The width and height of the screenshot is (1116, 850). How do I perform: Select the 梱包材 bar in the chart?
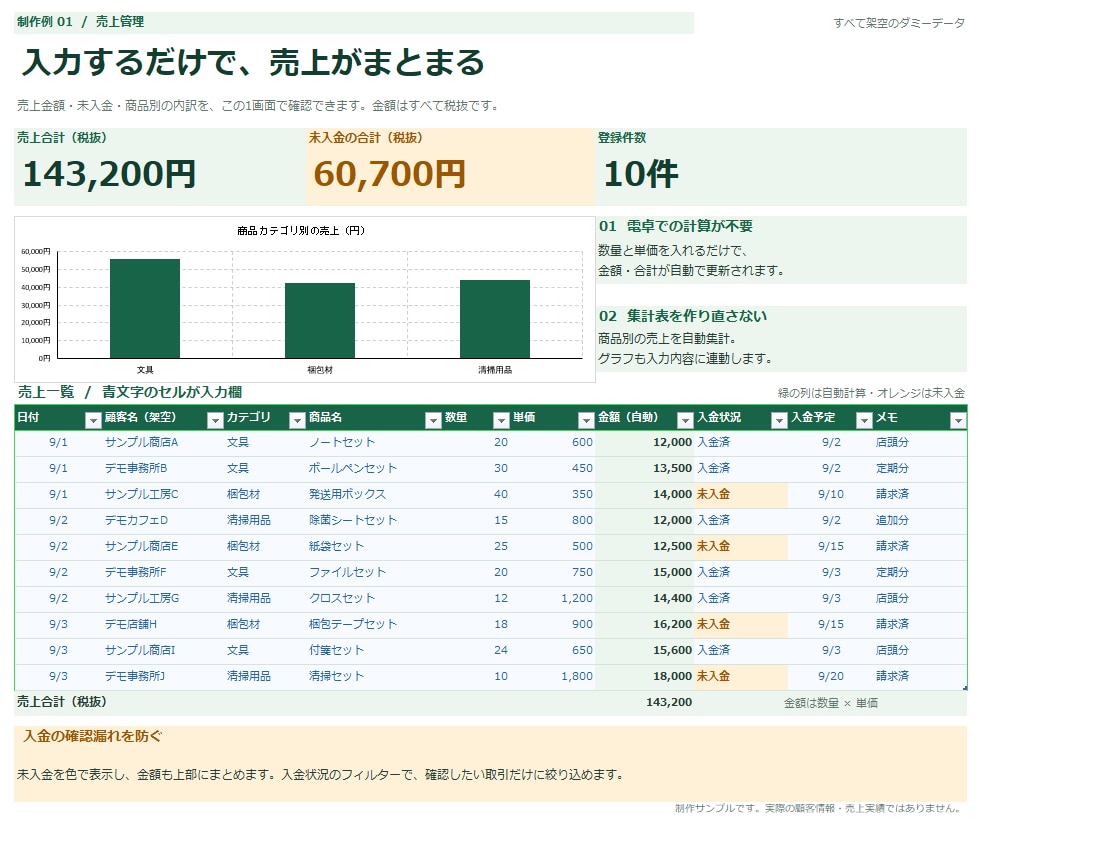click(x=320, y=320)
